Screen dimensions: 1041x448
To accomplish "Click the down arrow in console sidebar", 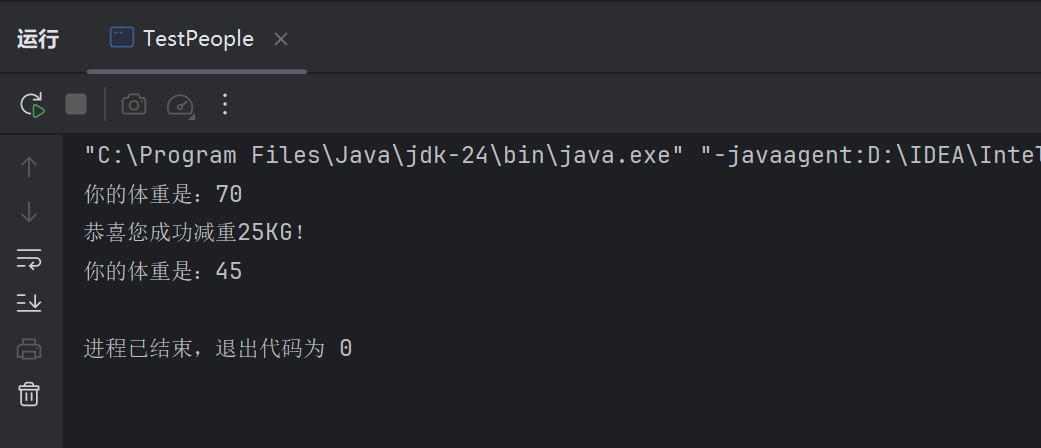I will point(29,212).
